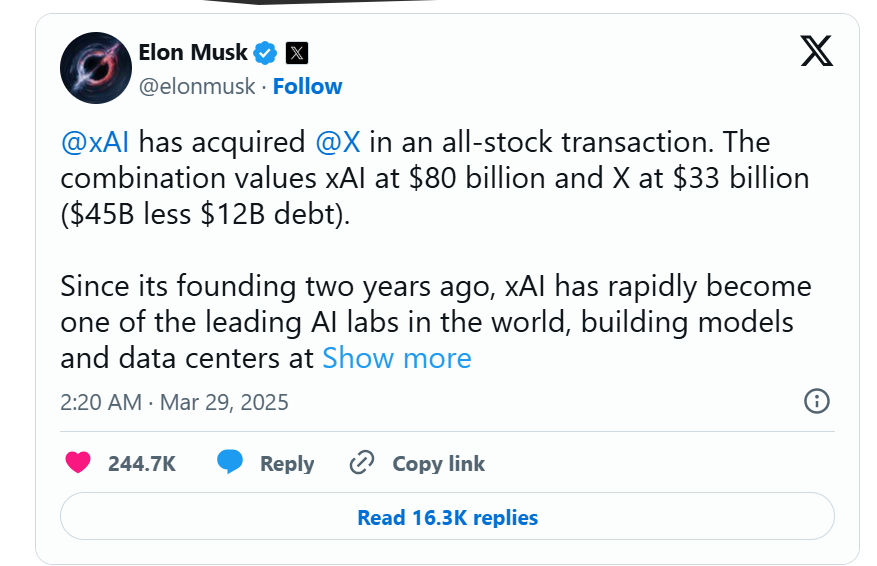Screen dimensions: 877x566
Task: Open Elon Musk's black hole profile picture
Action: (x=96, y=68)
